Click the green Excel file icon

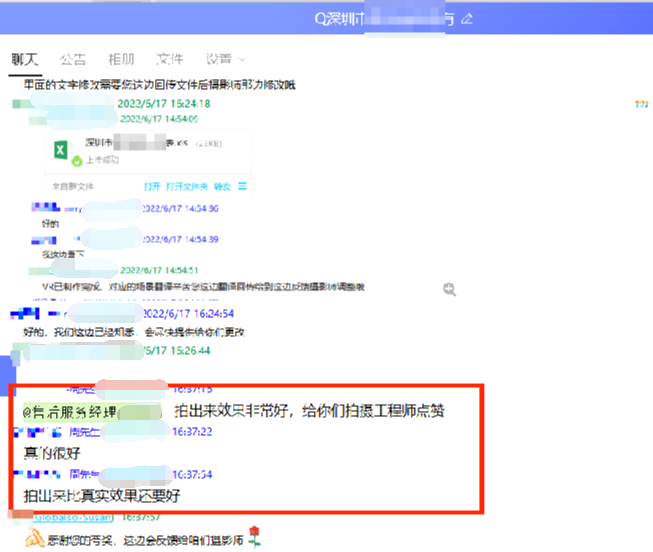click(62, 149)
